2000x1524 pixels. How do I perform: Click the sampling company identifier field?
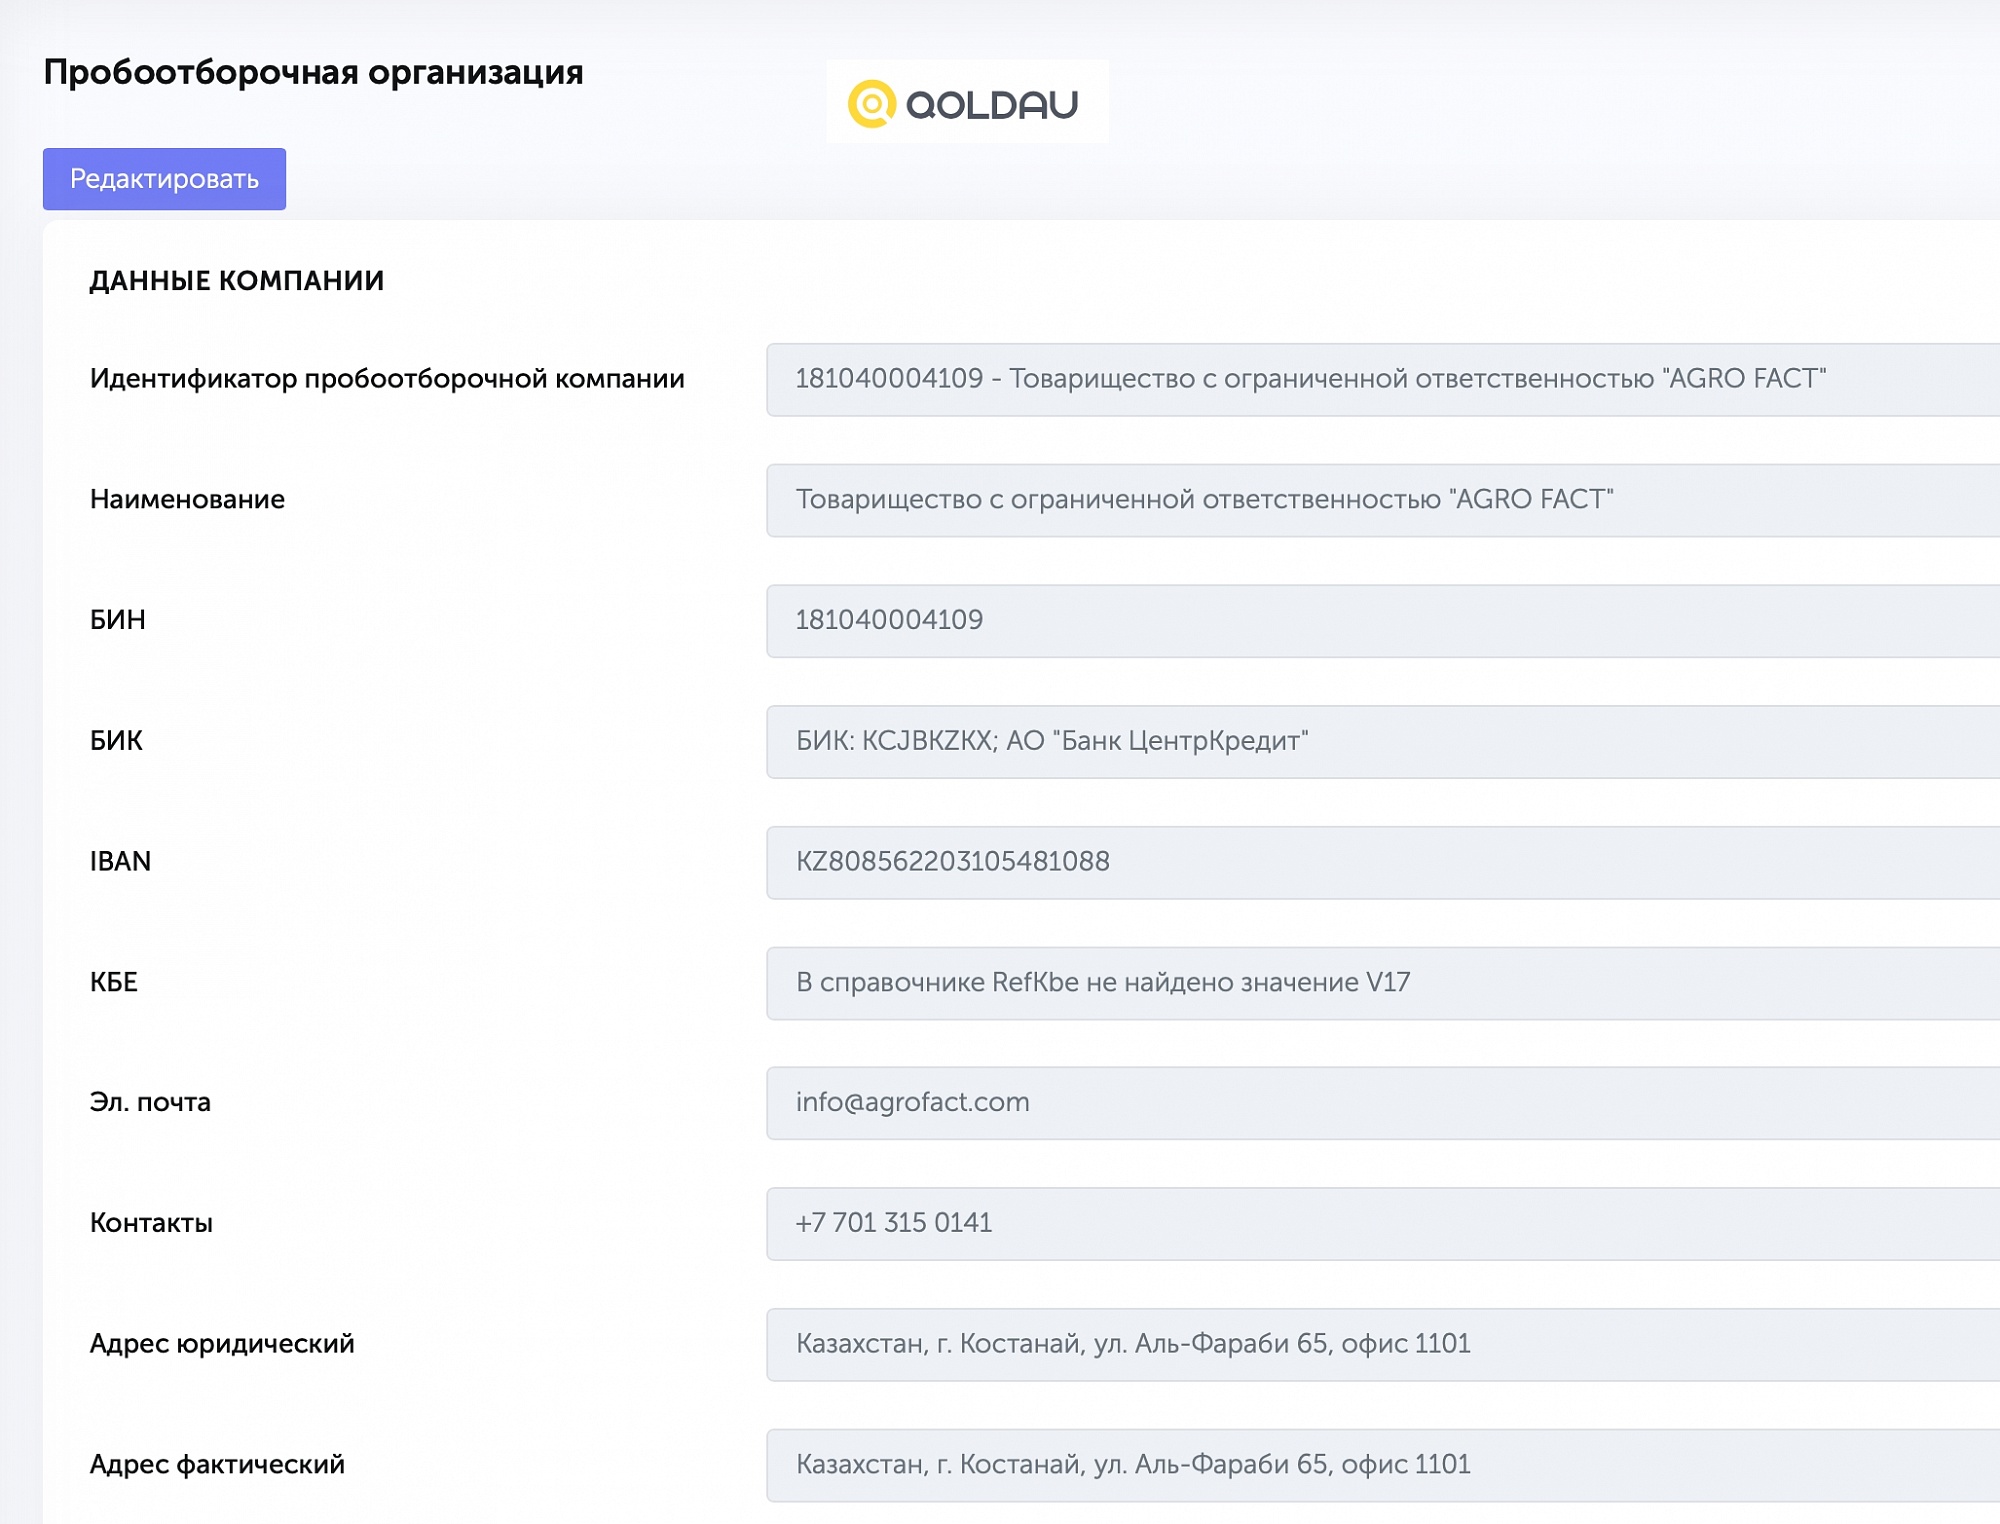tap(1380, 379)
